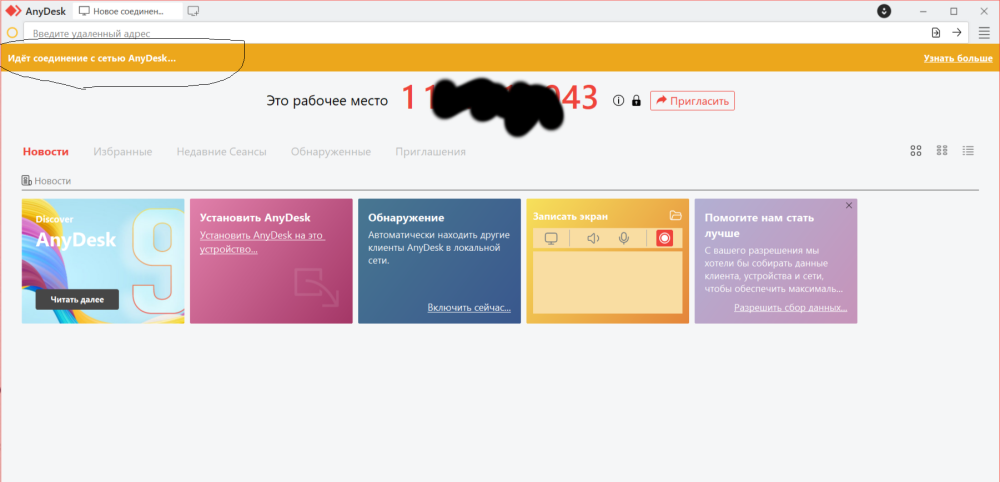Switch to list view
This screenshot has height=482, width=1000.
click(968, 150)
